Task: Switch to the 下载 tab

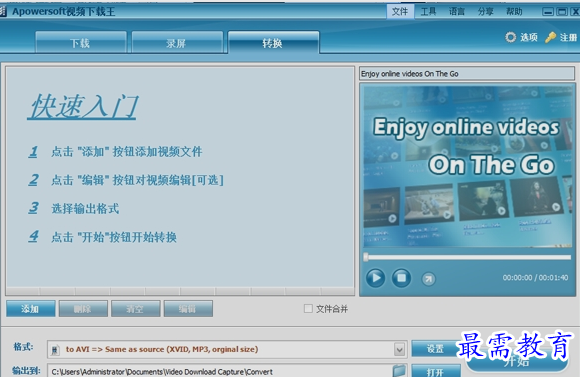Action: [81, 43]
